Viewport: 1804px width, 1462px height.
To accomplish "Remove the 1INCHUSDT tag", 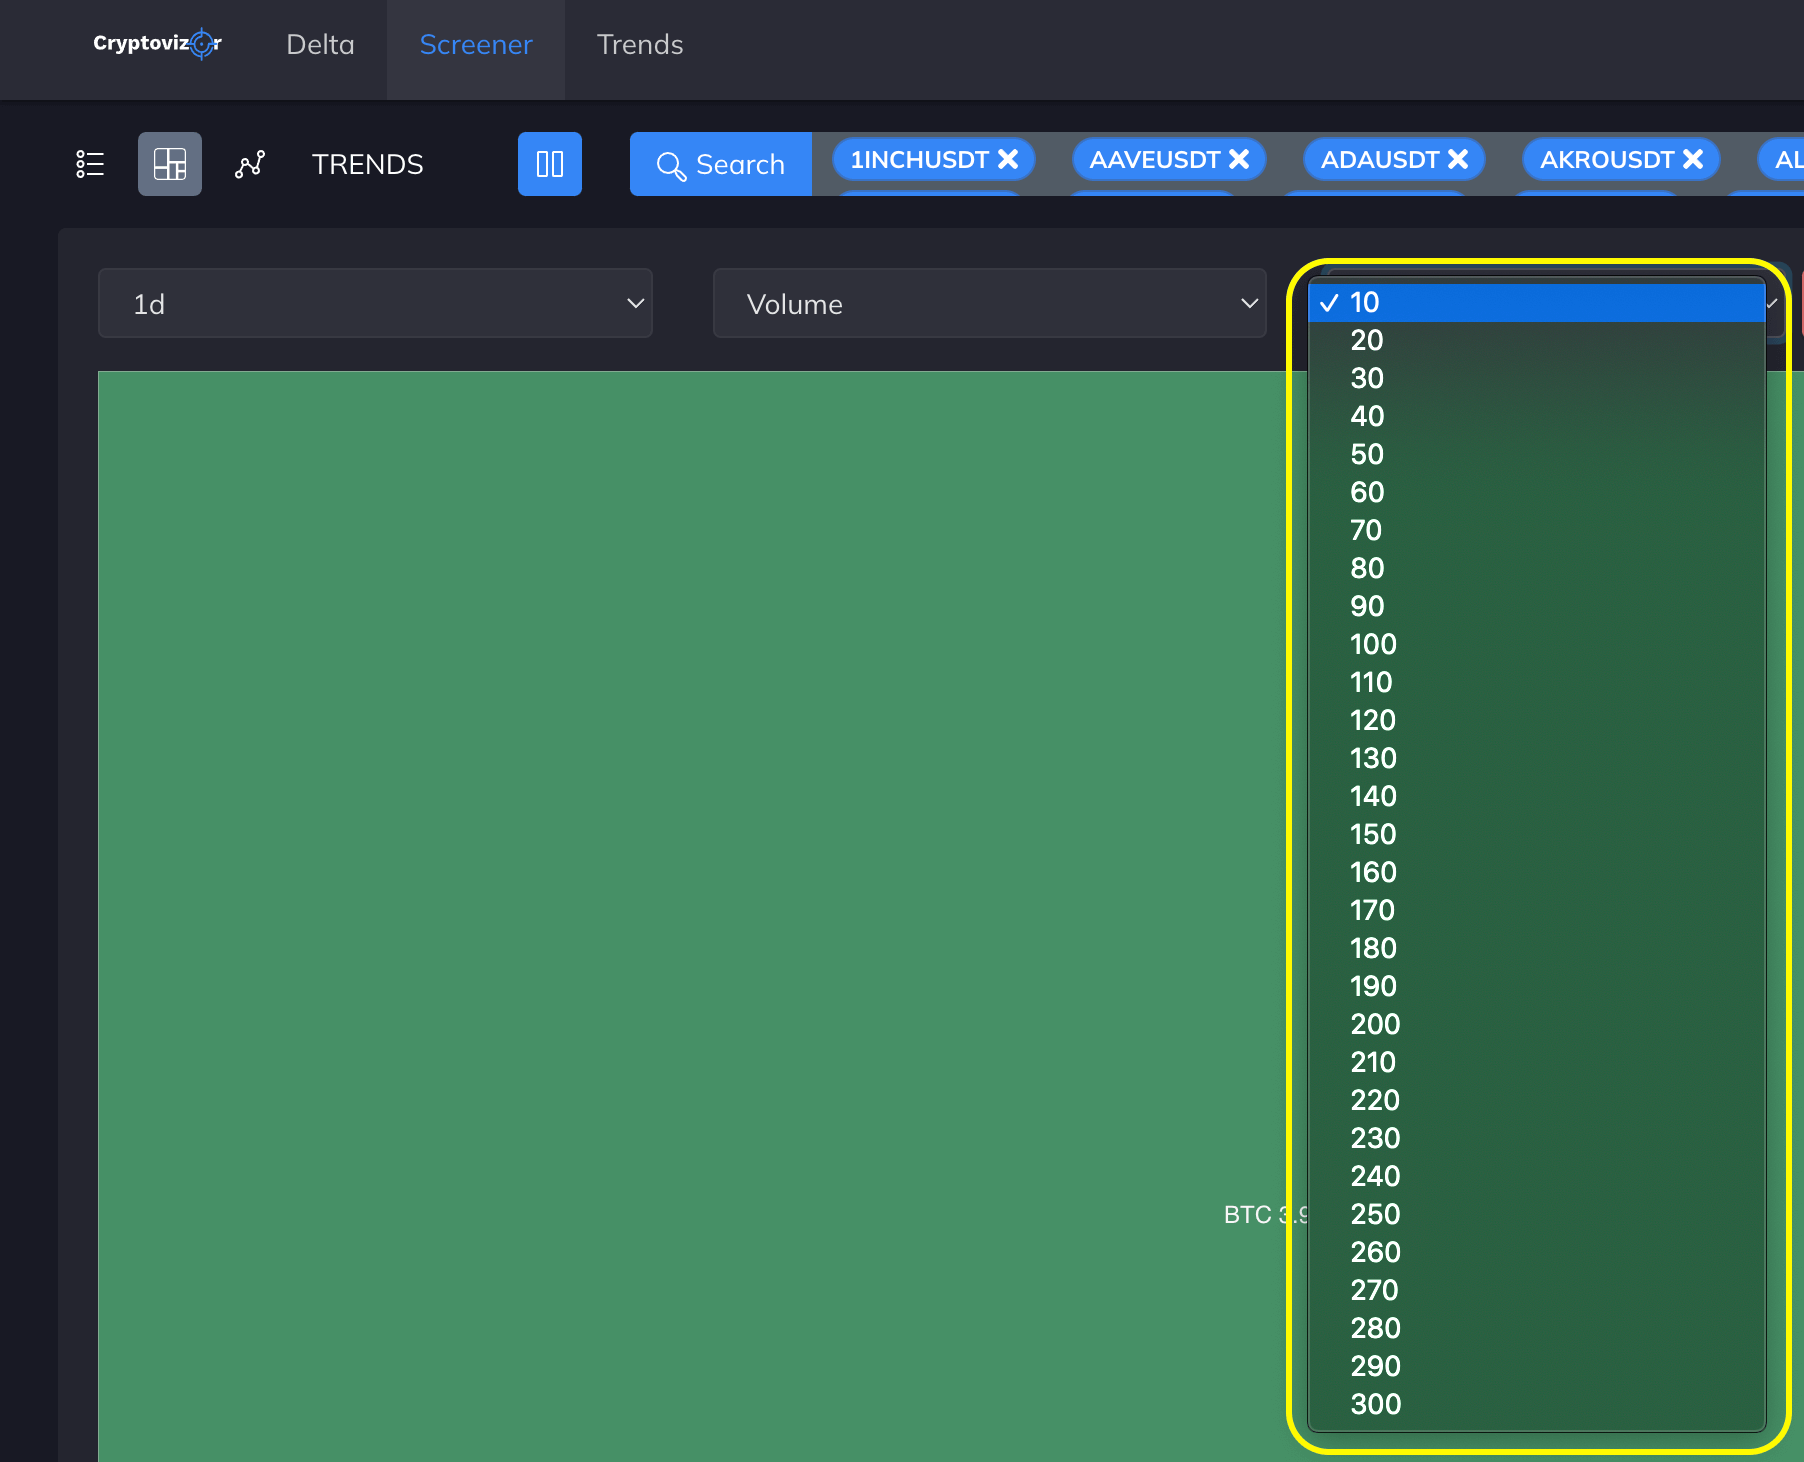I will click(1009, 159).
